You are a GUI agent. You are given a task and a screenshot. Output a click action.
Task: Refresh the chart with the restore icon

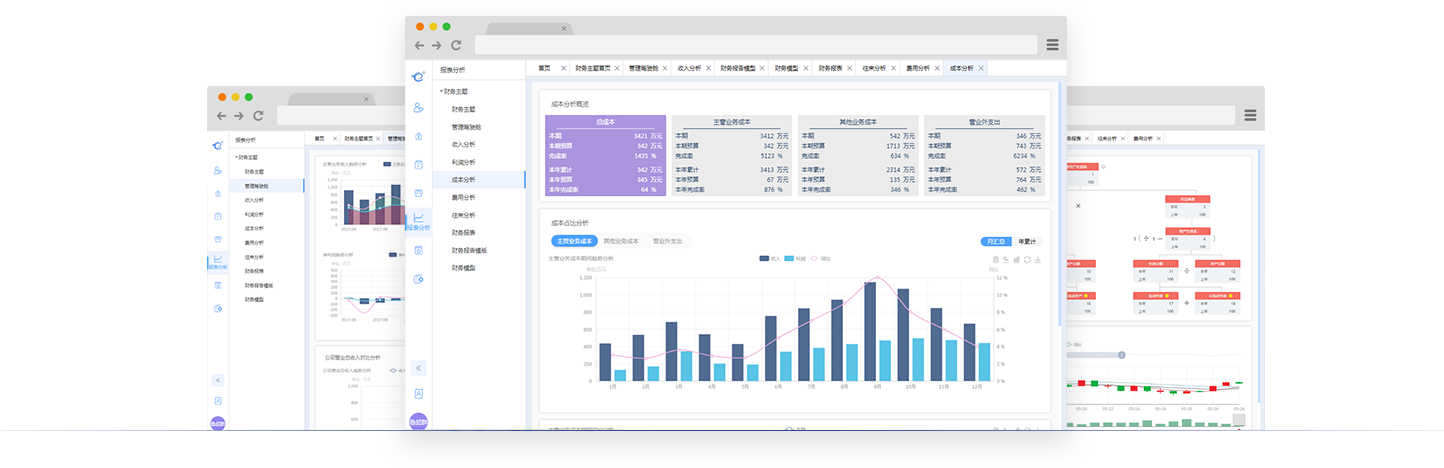pos(1027,259)
